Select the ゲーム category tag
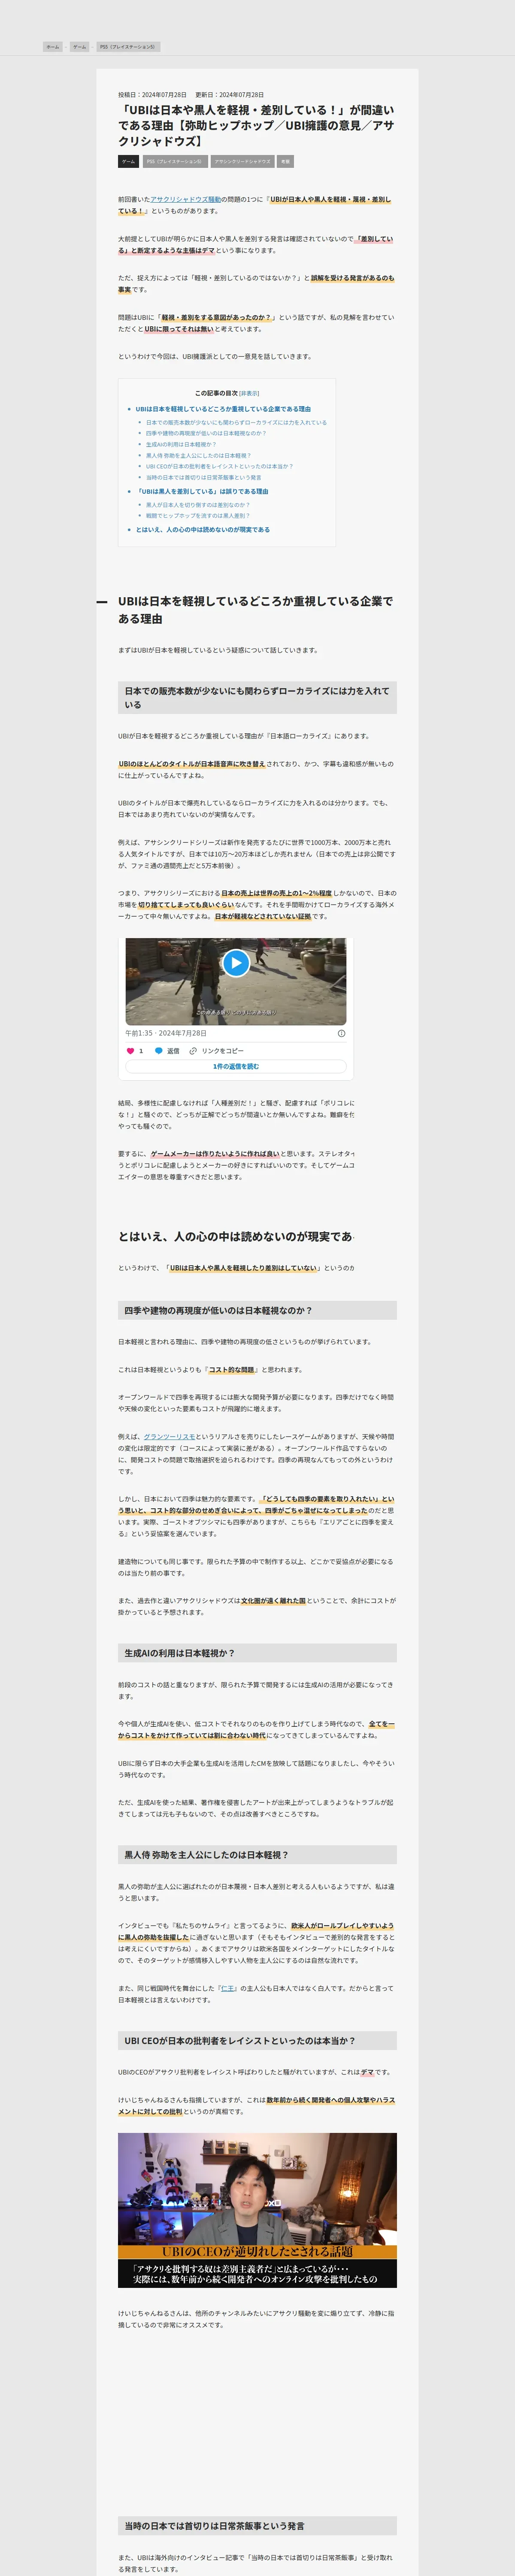Screen dimensions: 515x2576 tap(128, 161)
